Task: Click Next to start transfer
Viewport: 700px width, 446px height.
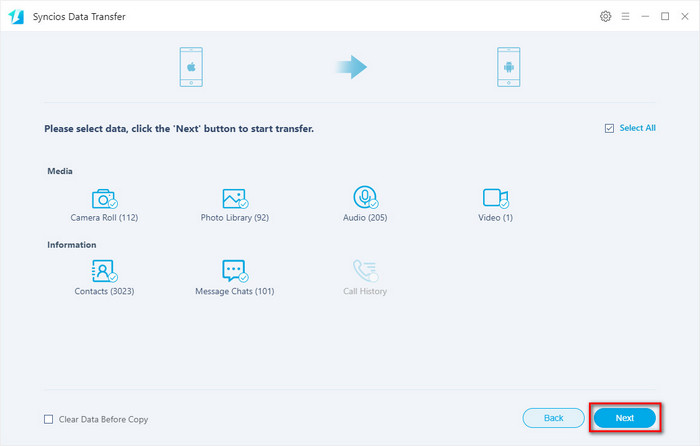Action: point(625,418)
